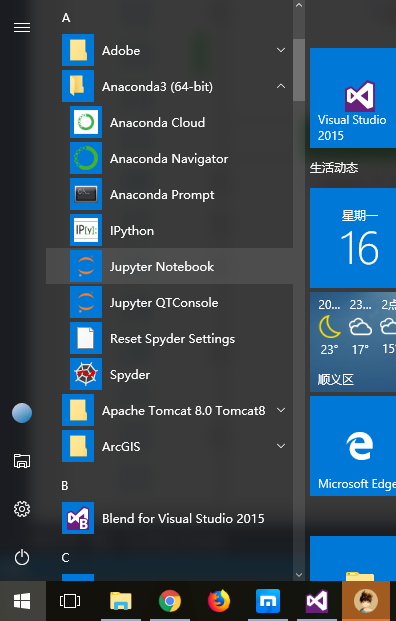
Task: Launch Anaconda Cloud via its icon
Action: pyautogui.click(x=86, y=122)
